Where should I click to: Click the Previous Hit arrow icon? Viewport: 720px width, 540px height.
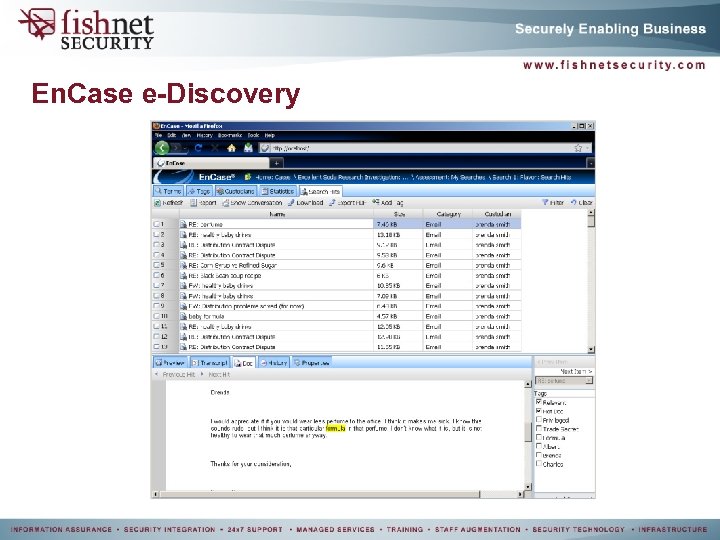click(157, 374)
